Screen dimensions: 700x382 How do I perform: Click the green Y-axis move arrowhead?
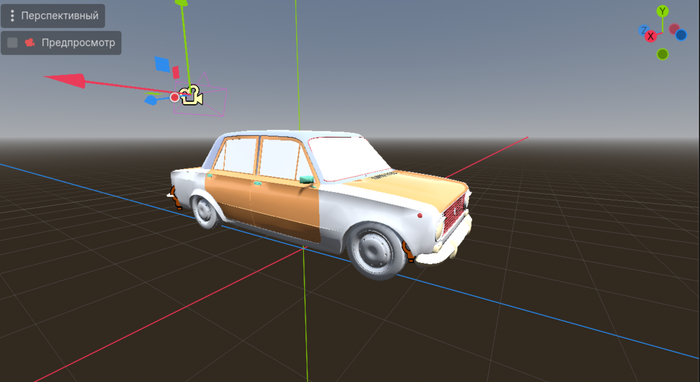click(x=181, y=2)
